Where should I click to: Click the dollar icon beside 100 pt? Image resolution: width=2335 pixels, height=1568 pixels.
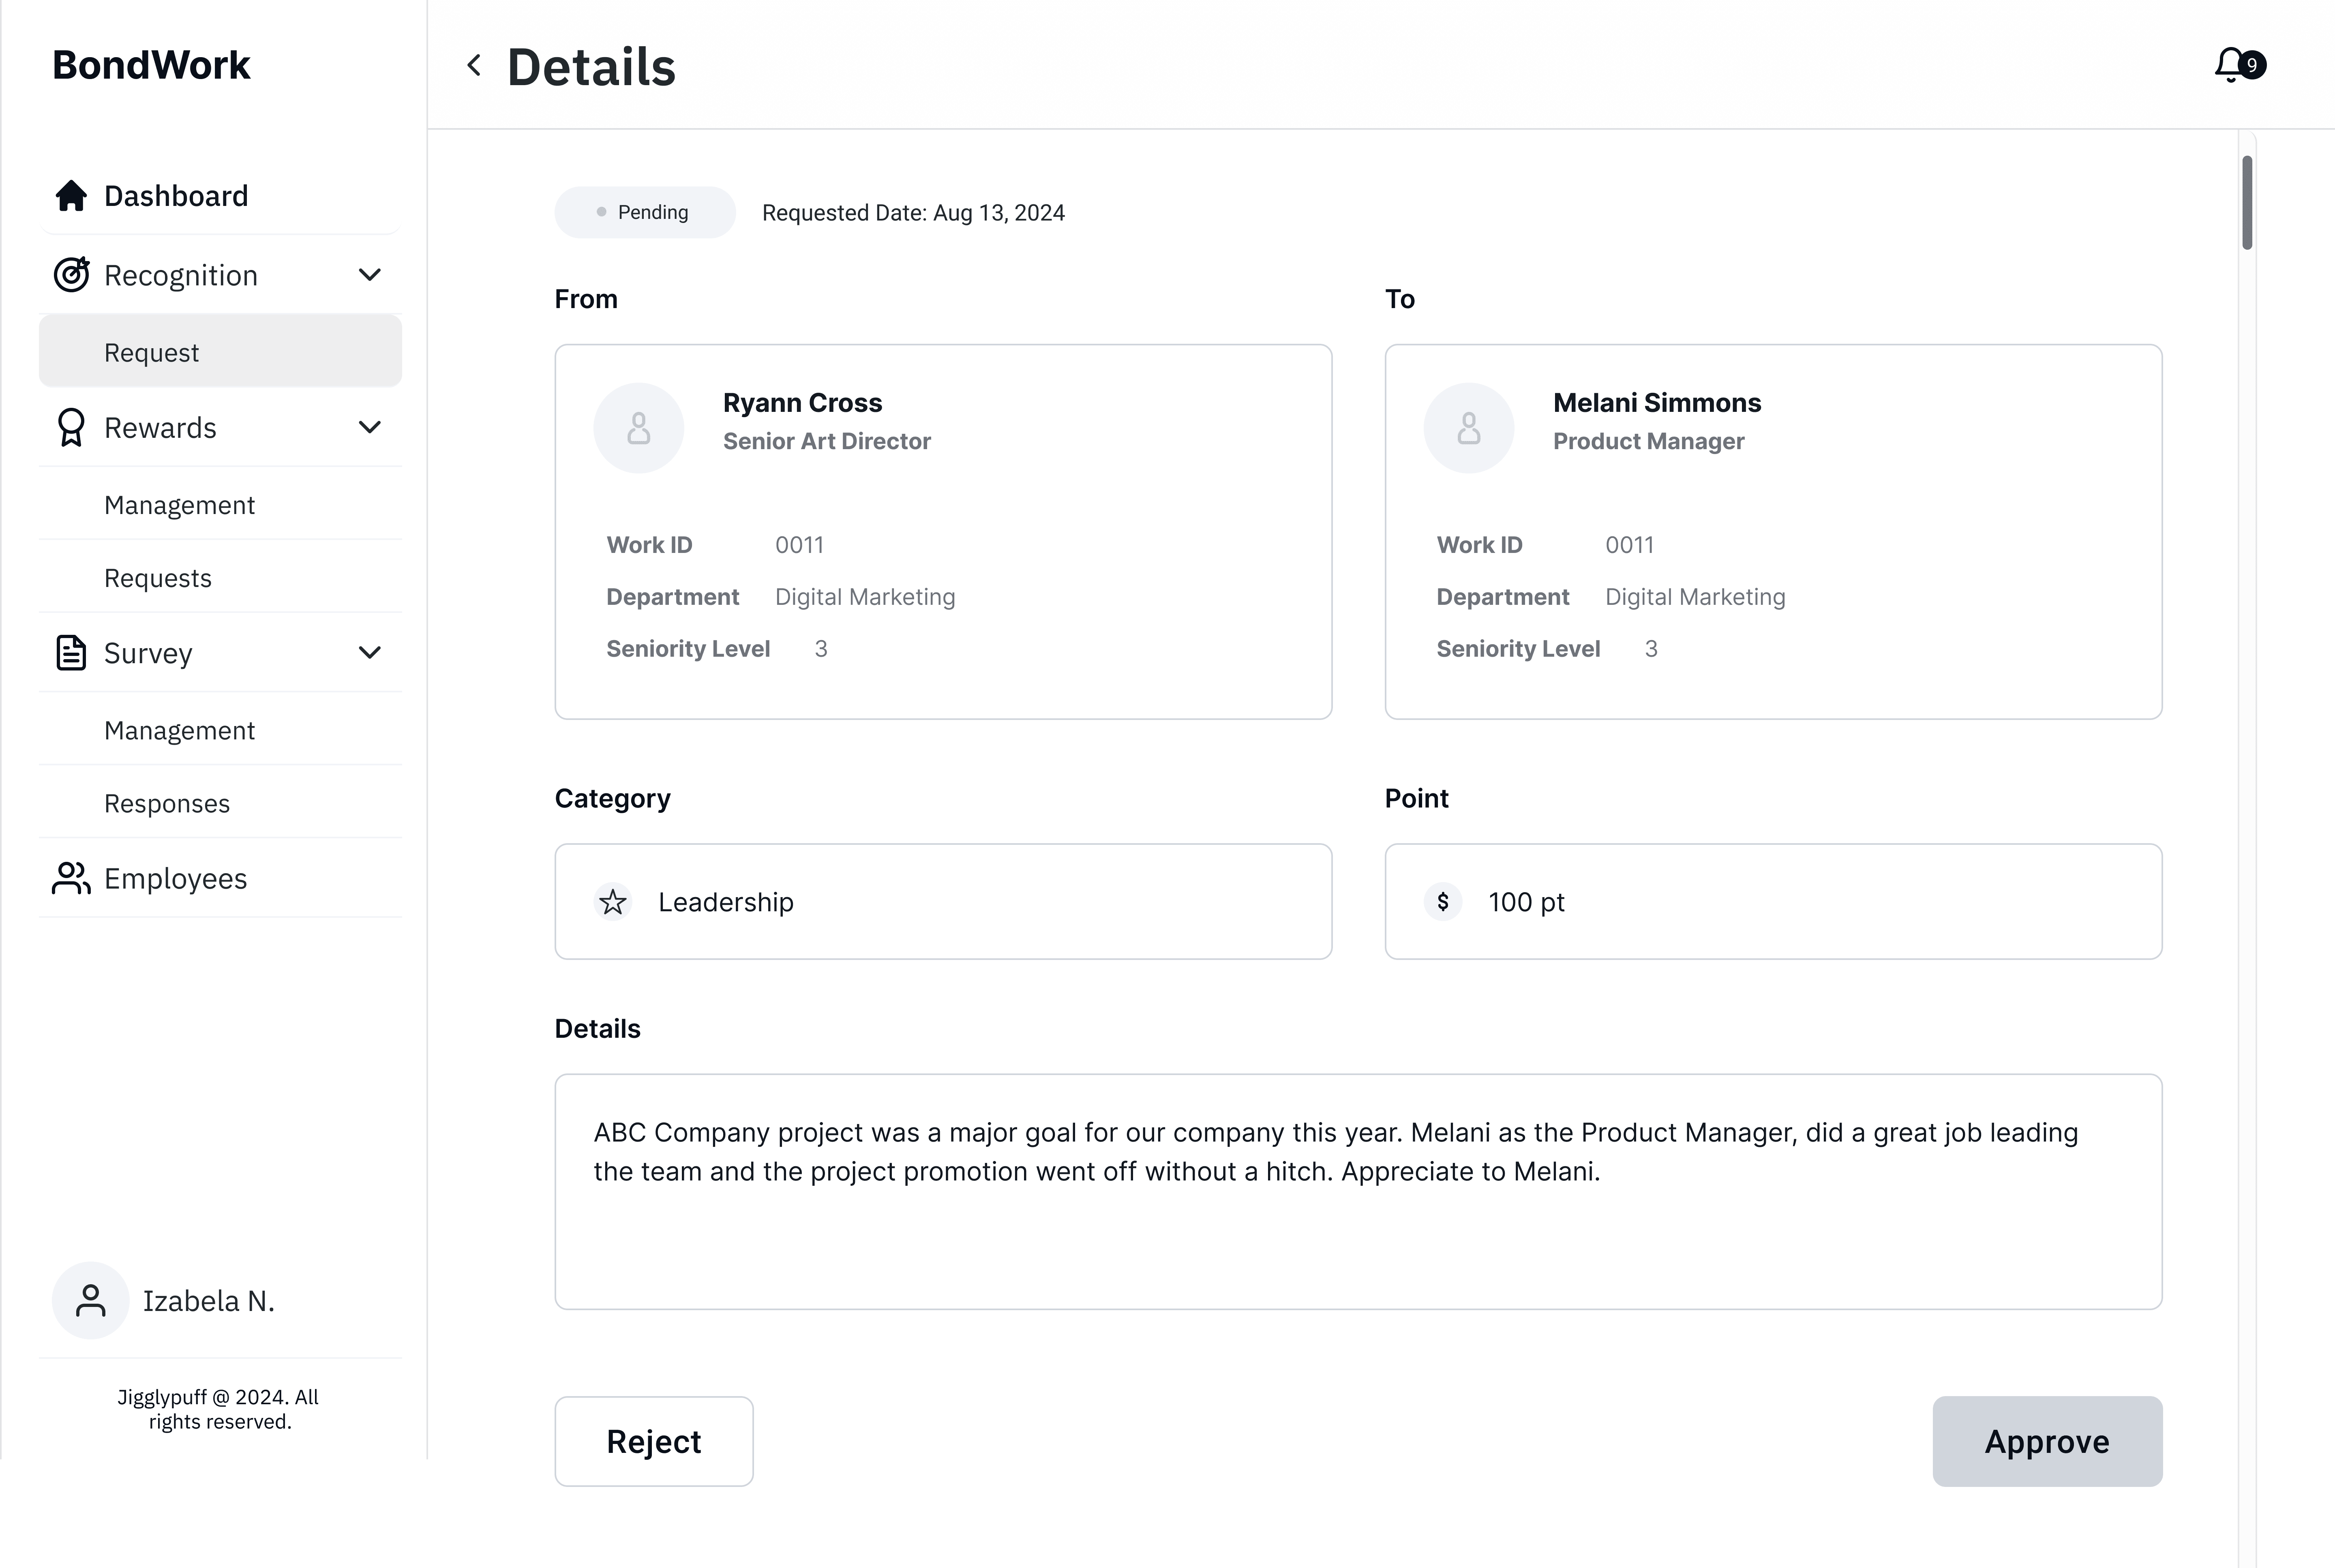tap(1443, 902)
